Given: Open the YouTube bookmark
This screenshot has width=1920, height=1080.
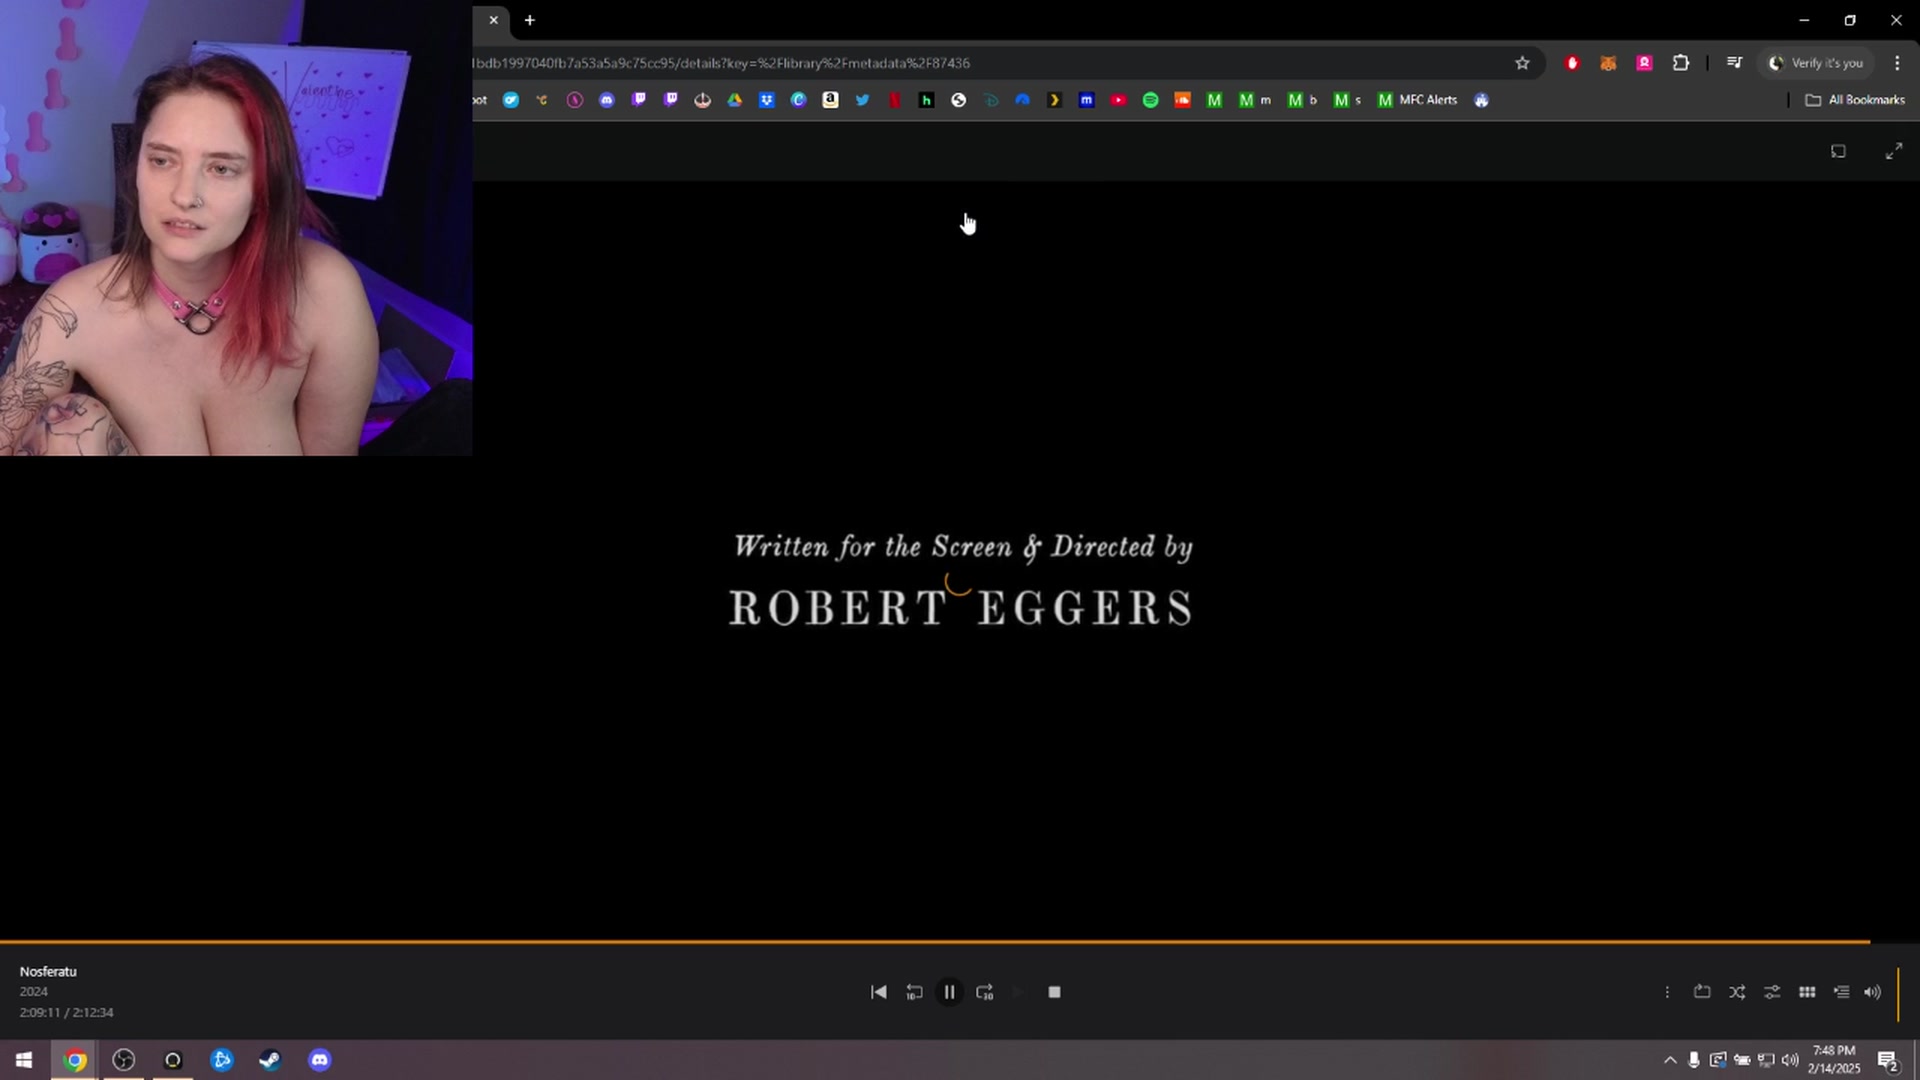Looking at the screenshot, I should click(1118, 100).
